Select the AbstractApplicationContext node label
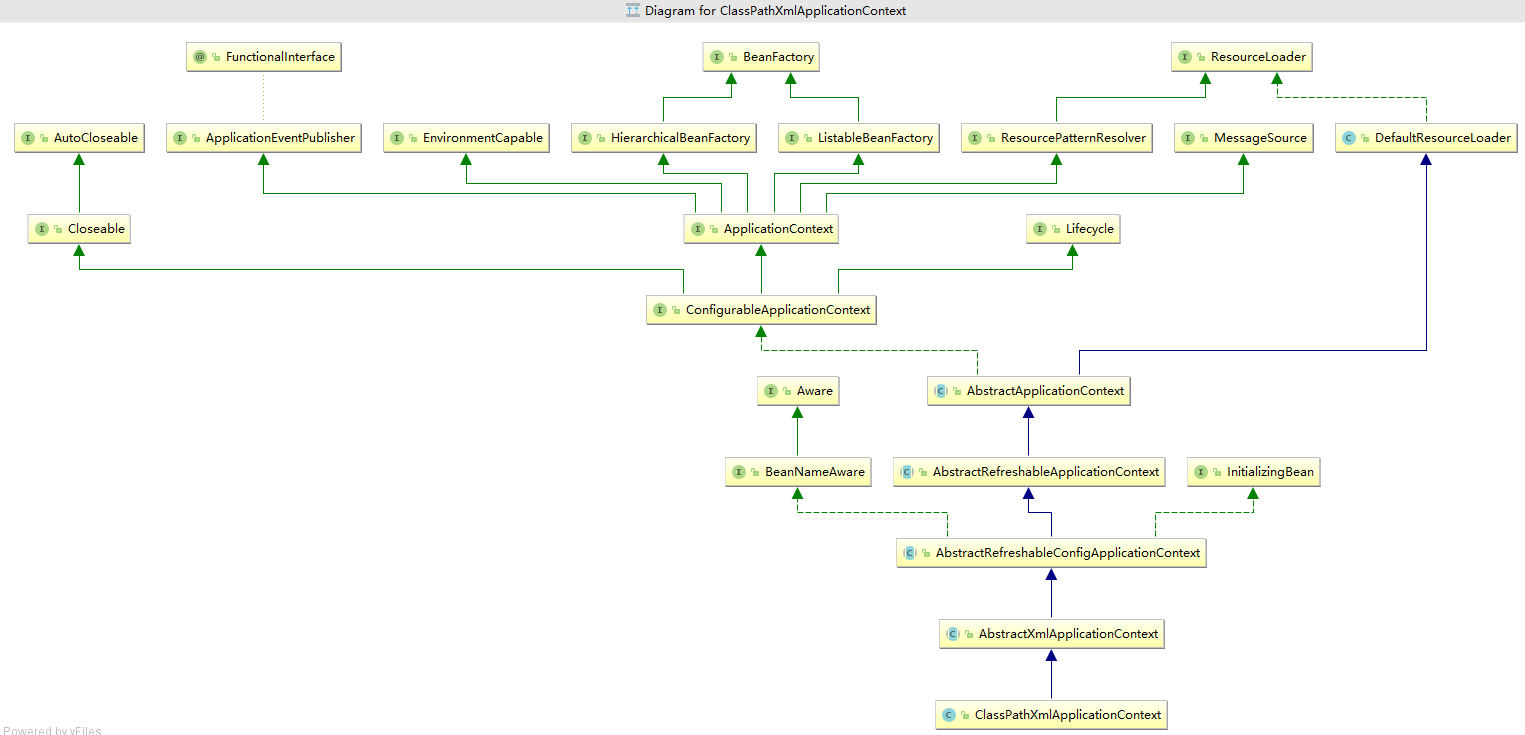This screenshot has width=1525, height=735. pyautogui.click(x=1045, y=391)
